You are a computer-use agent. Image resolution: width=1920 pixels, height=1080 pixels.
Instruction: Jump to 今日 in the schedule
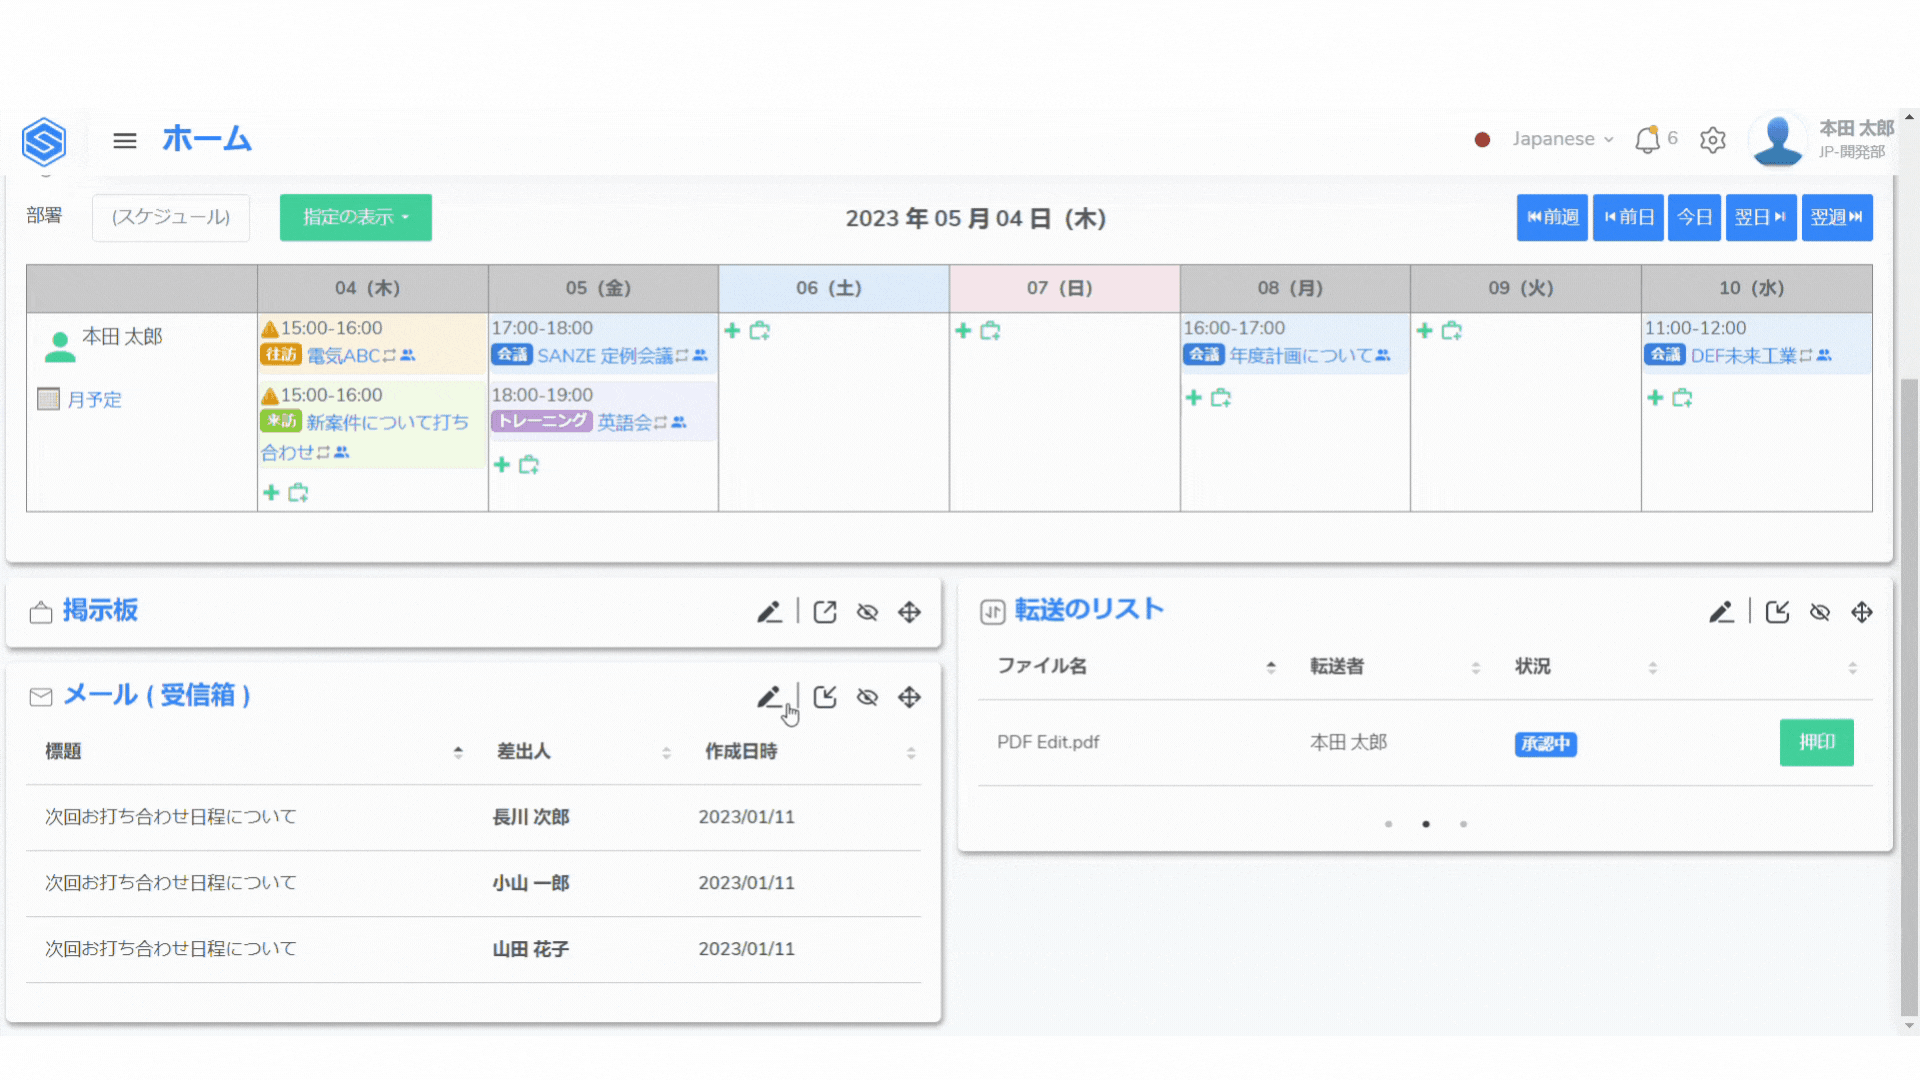pyautogui.click(x=1693, y=217)
